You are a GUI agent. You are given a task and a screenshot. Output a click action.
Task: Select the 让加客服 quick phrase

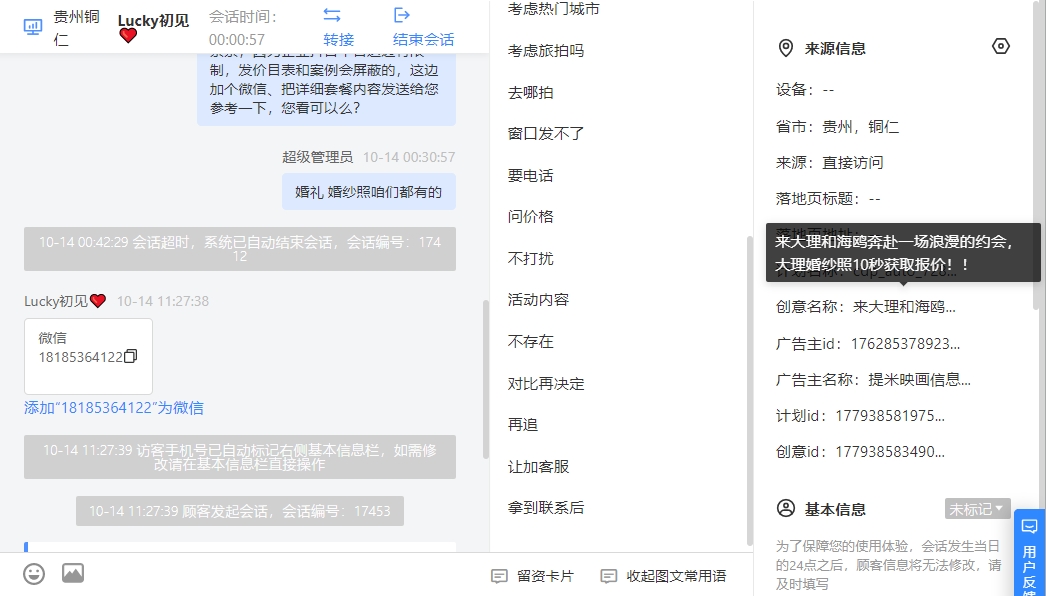pos(538,467)
